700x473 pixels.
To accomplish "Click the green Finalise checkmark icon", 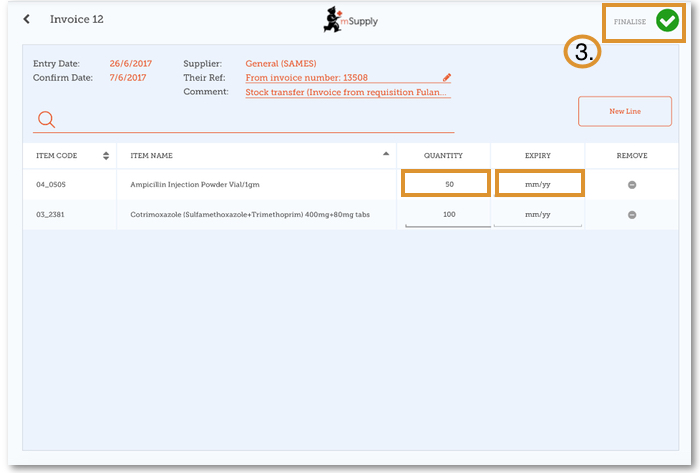I will click(x=667, y=21).
